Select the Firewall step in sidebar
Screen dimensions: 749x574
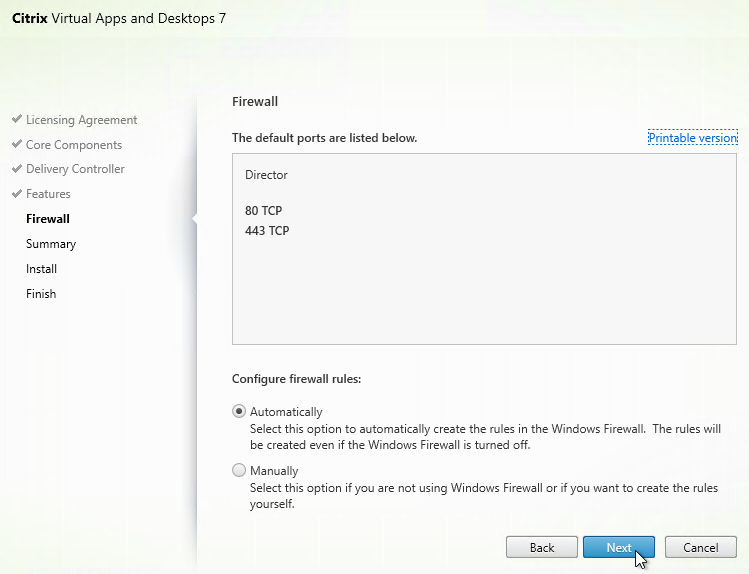(48, 219)
